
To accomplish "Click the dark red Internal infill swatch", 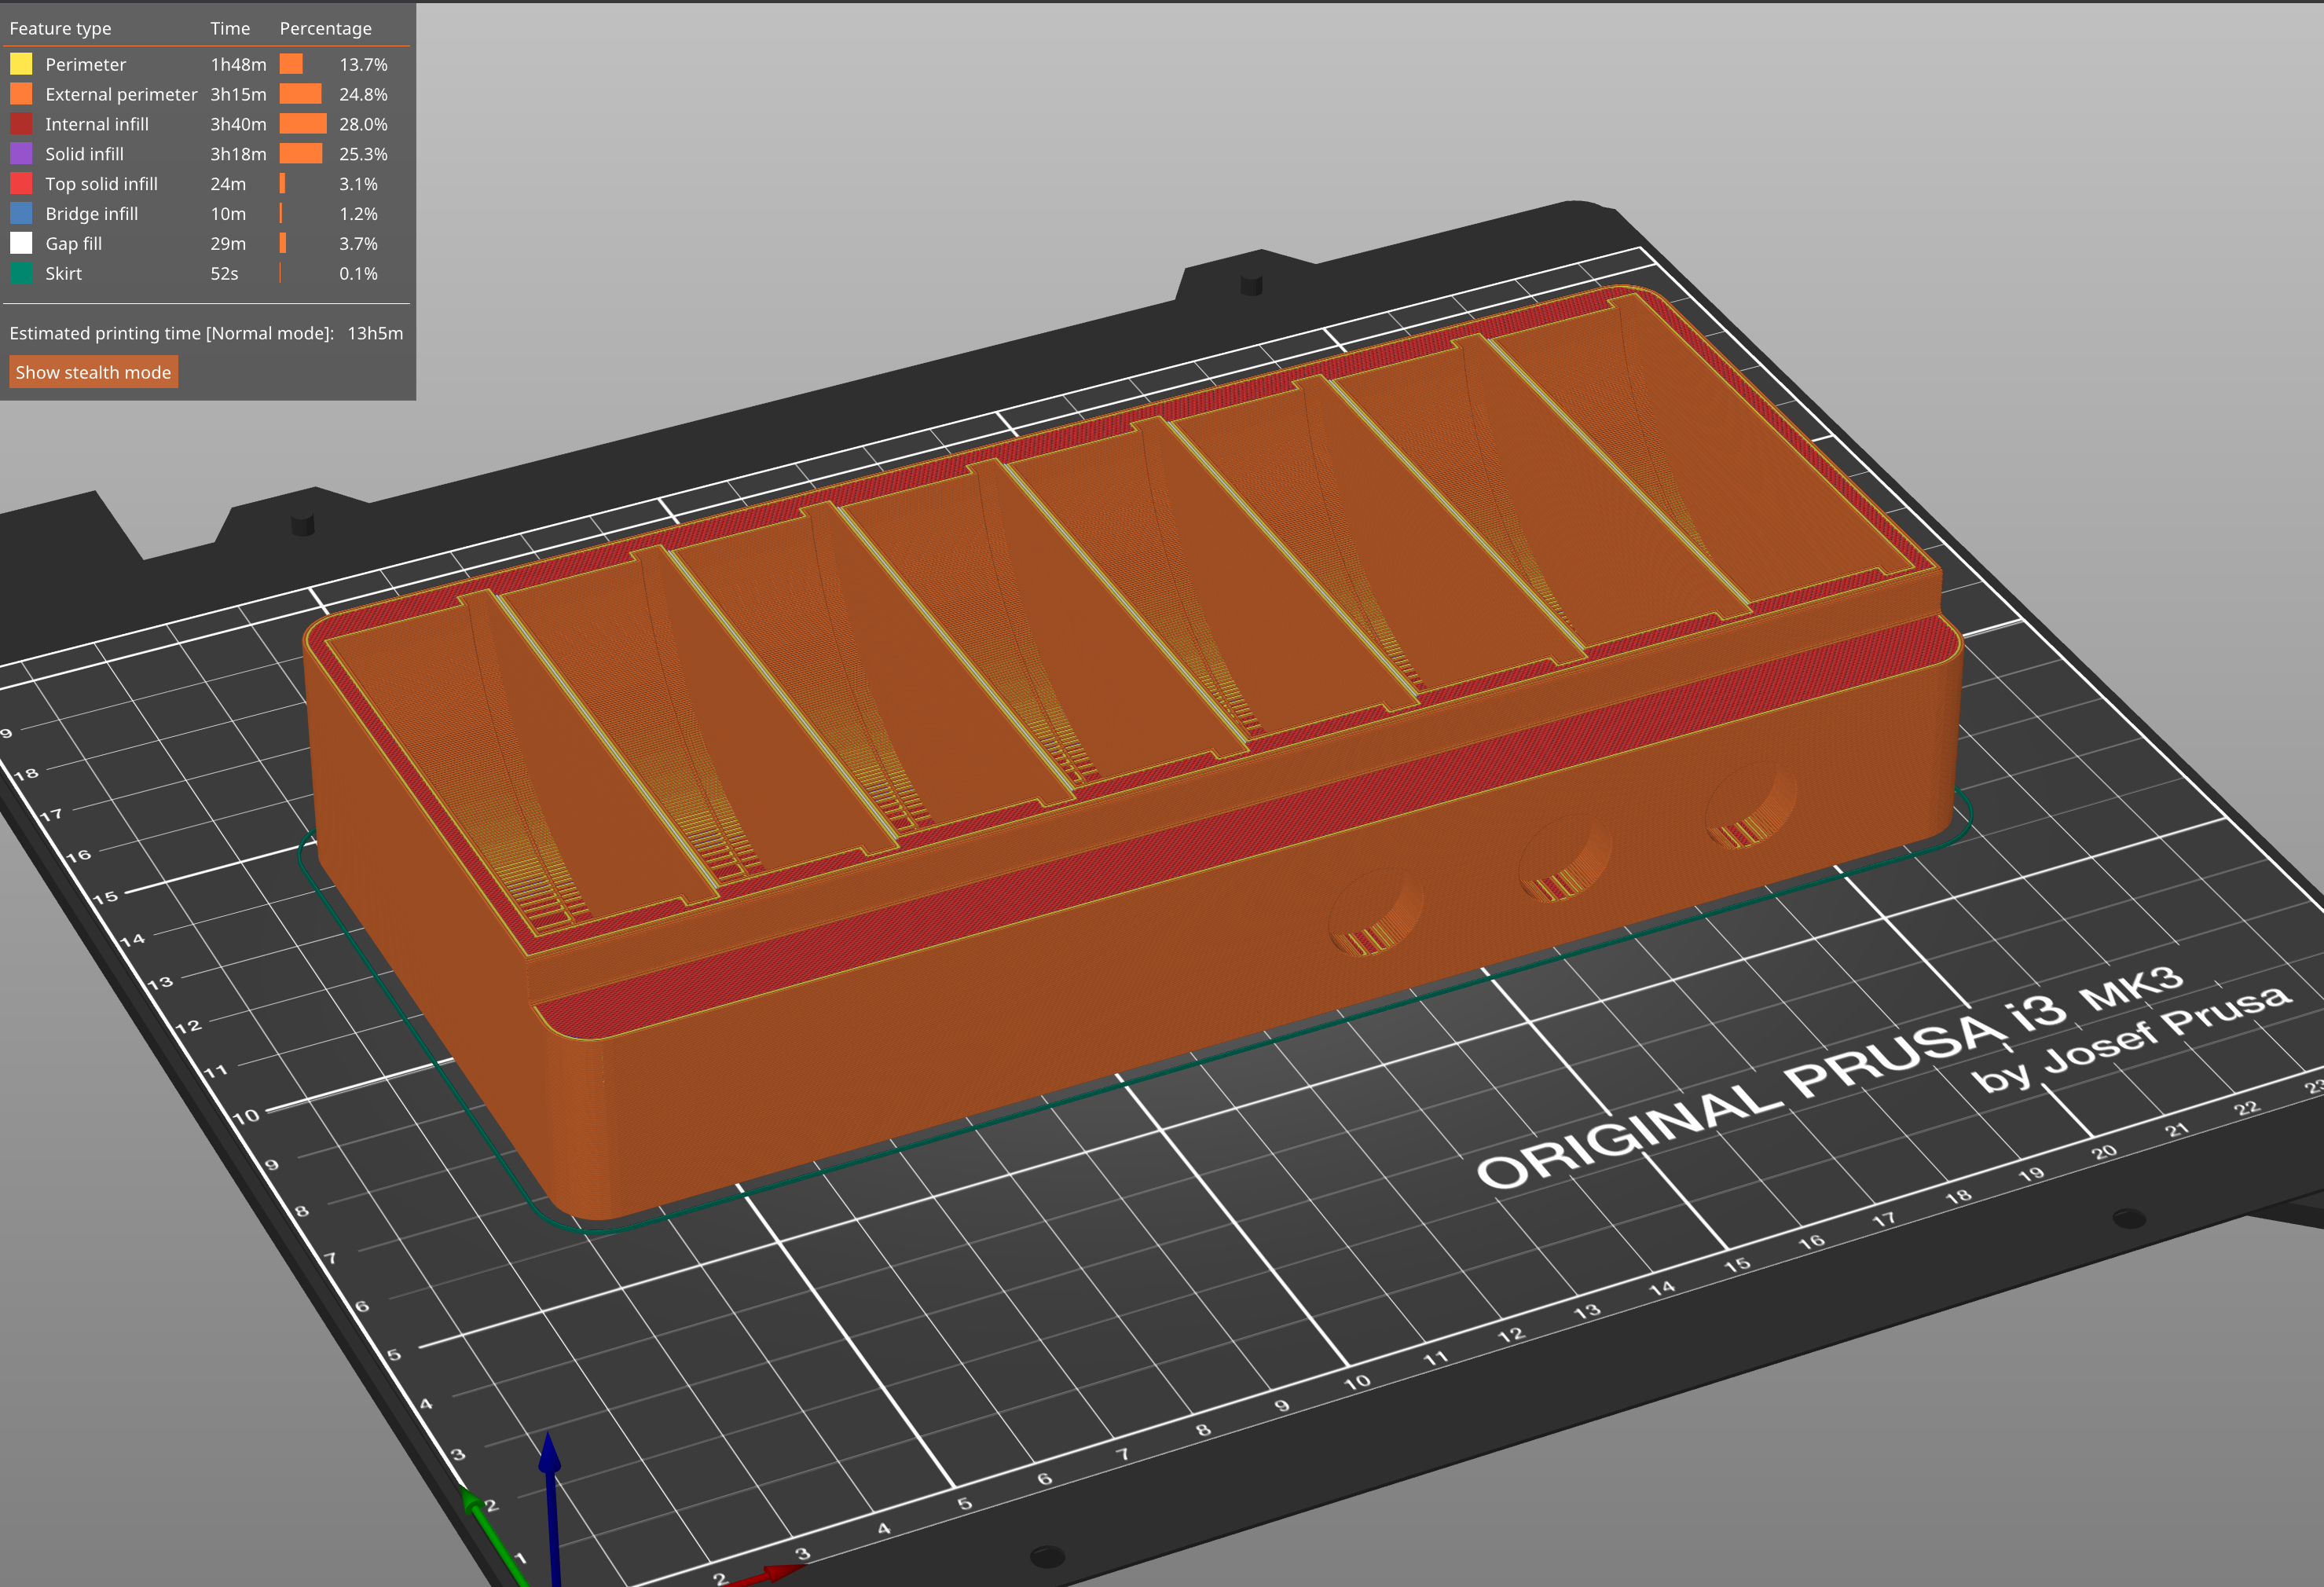I will [x=21, y=124].
